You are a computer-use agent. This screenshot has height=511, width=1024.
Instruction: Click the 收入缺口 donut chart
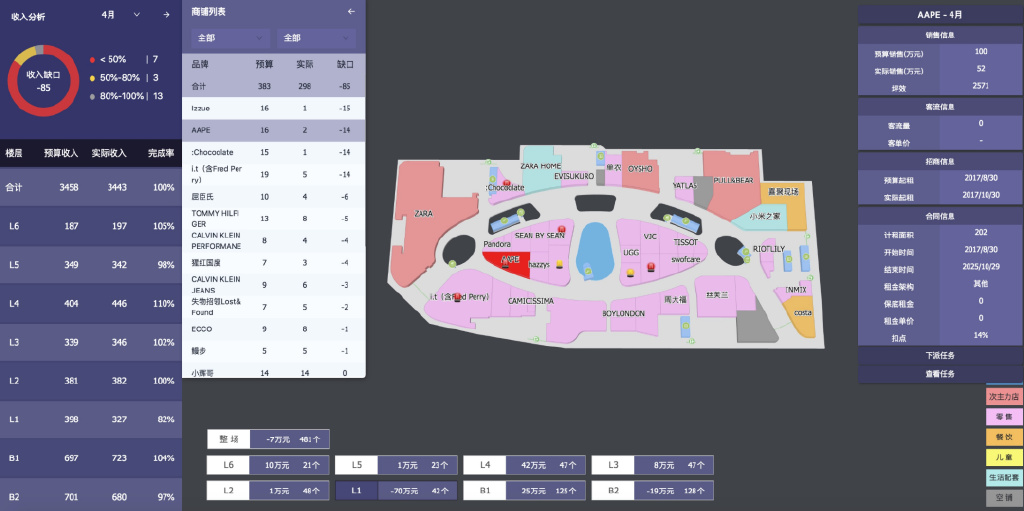[44, 81]
